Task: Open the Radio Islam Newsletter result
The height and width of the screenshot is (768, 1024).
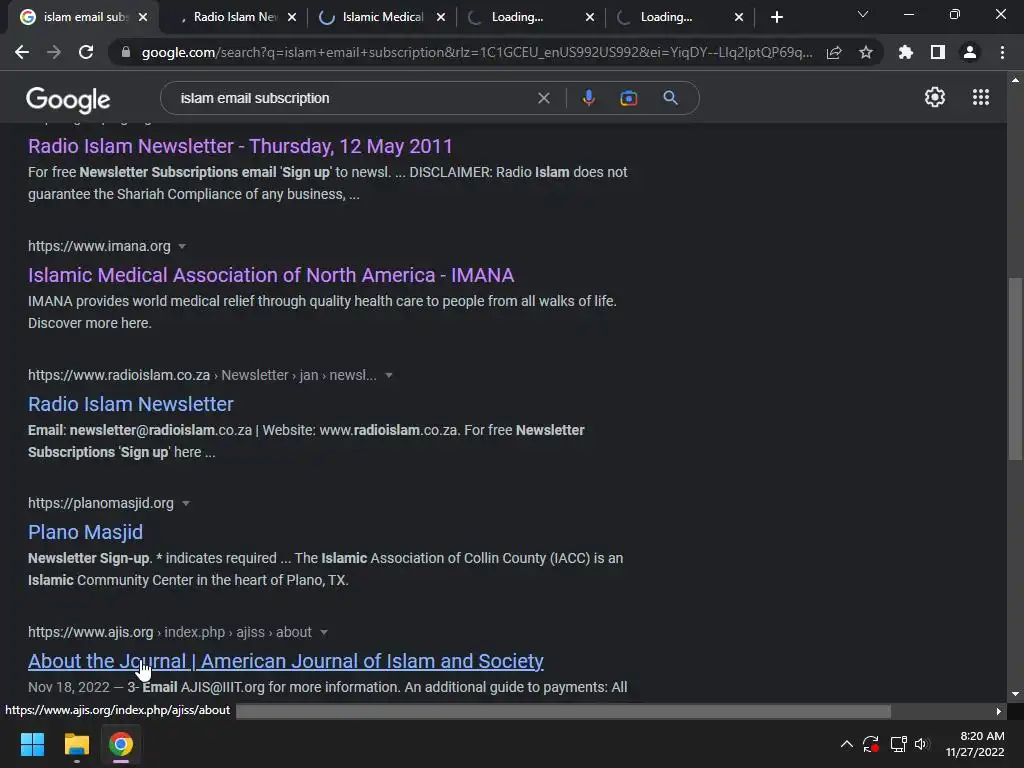Action: tap(131, 404)
